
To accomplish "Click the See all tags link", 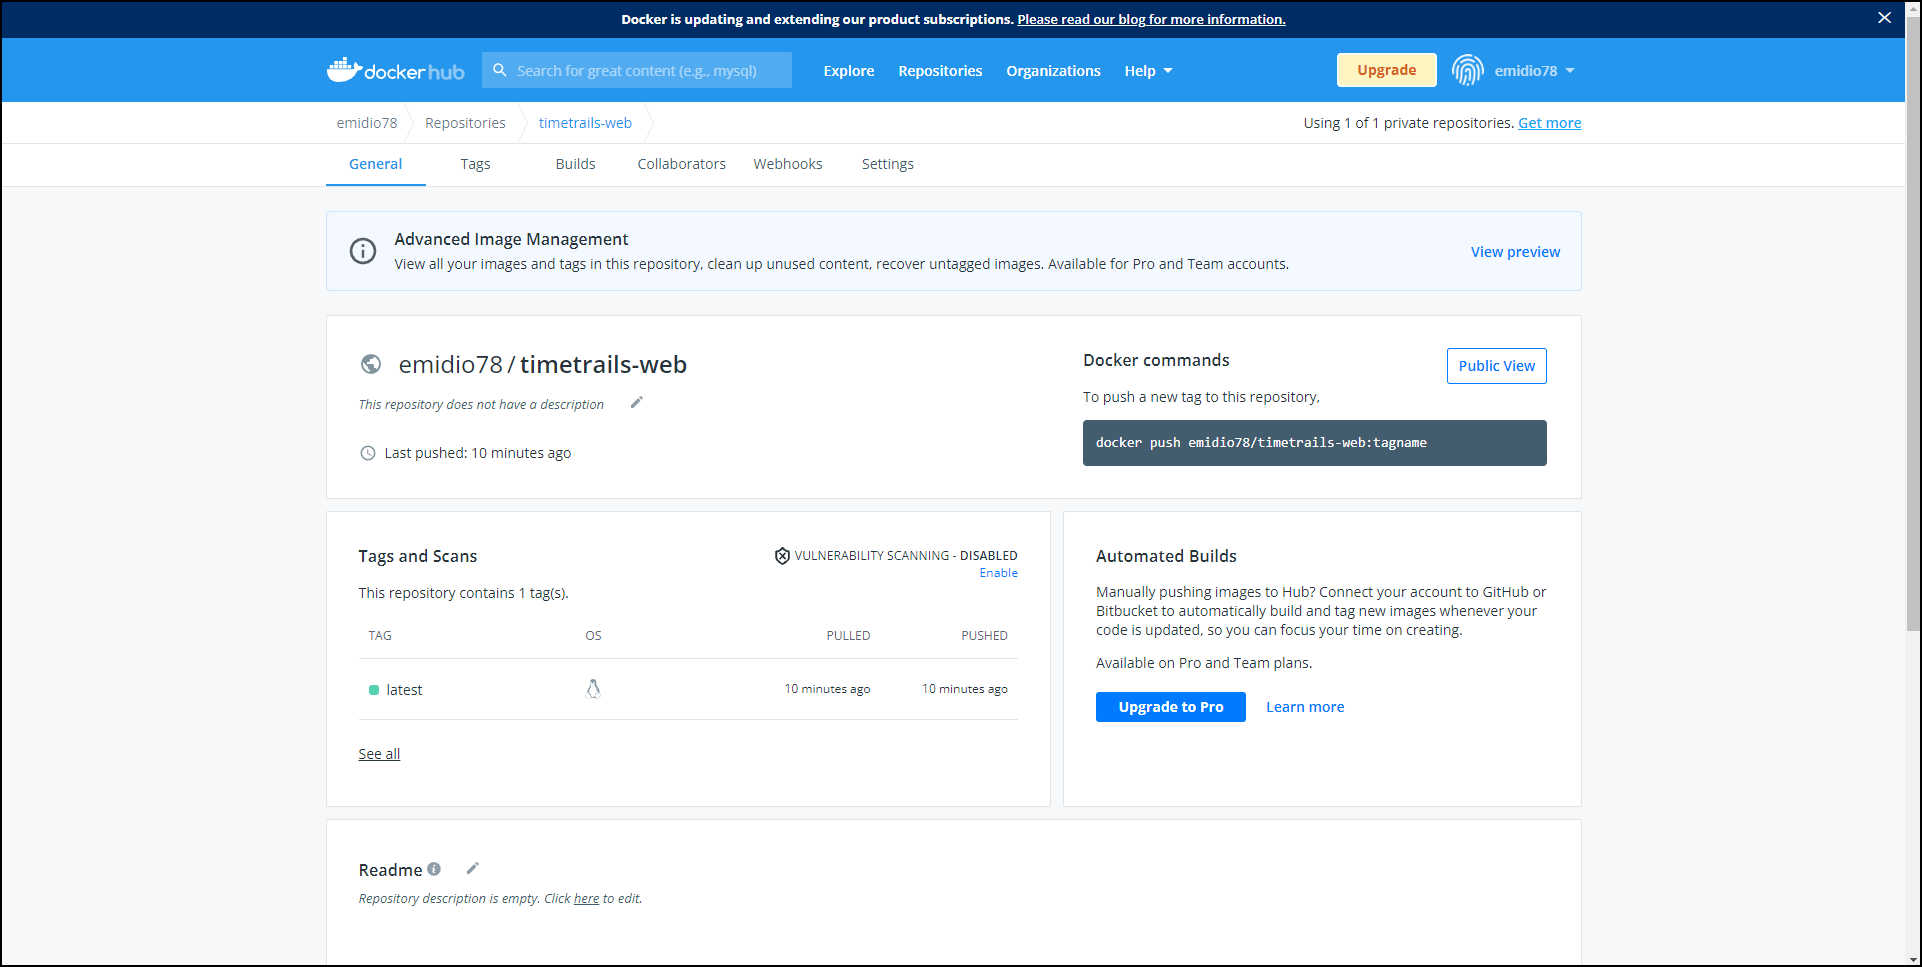I will coord(379,754).
